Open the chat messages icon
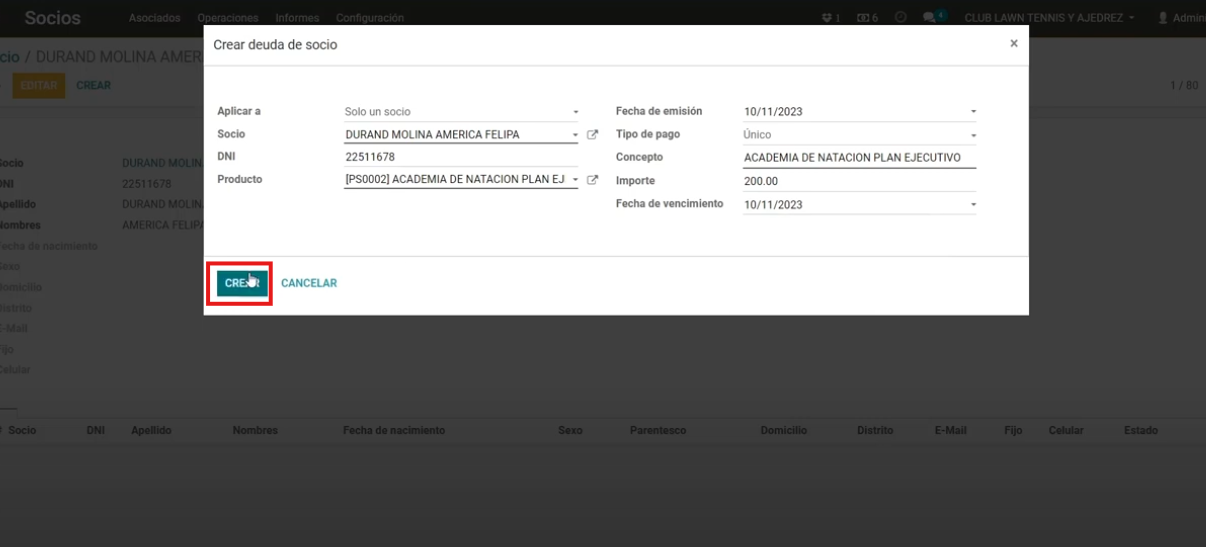 pyautogui.click(x=936, y=18)
